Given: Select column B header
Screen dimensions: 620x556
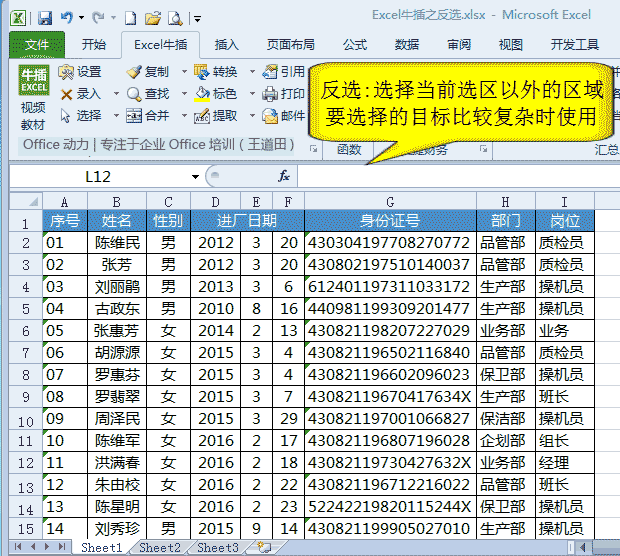Looking at the screenshot, I should (117, 202).
